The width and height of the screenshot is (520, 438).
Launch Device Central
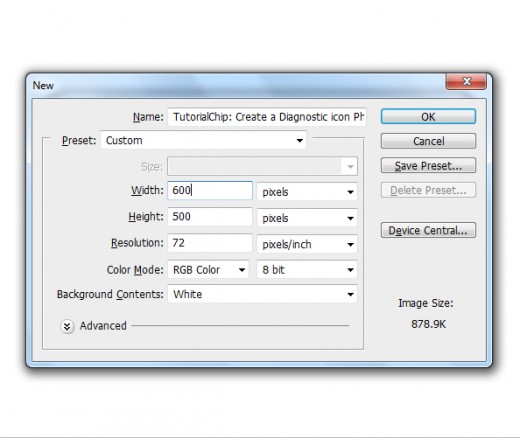click(428, 230)
